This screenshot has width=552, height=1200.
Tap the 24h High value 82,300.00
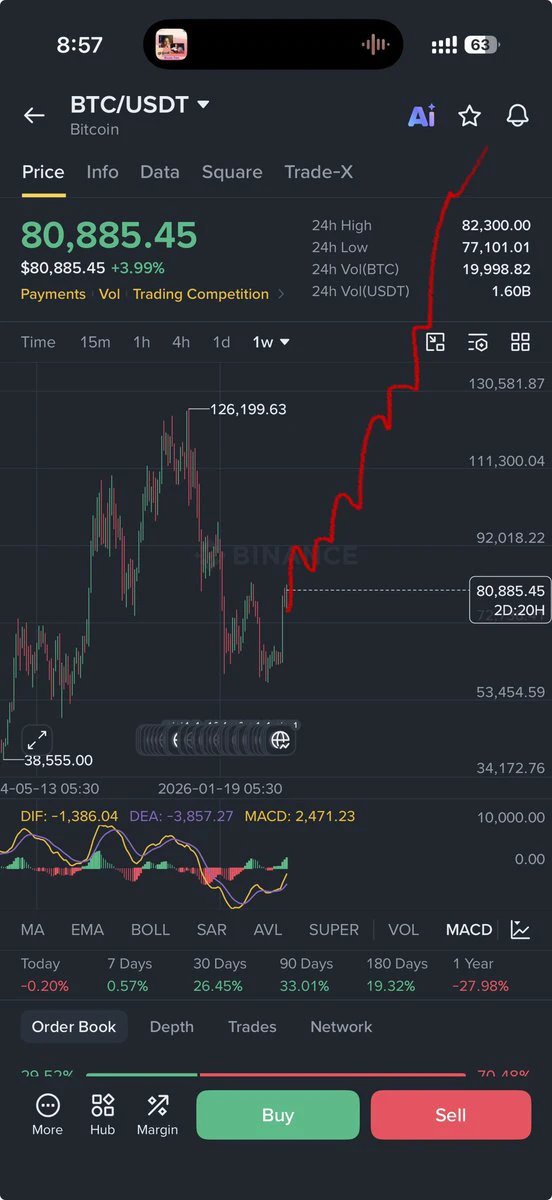pyautogui.click(x=496, y=226)
